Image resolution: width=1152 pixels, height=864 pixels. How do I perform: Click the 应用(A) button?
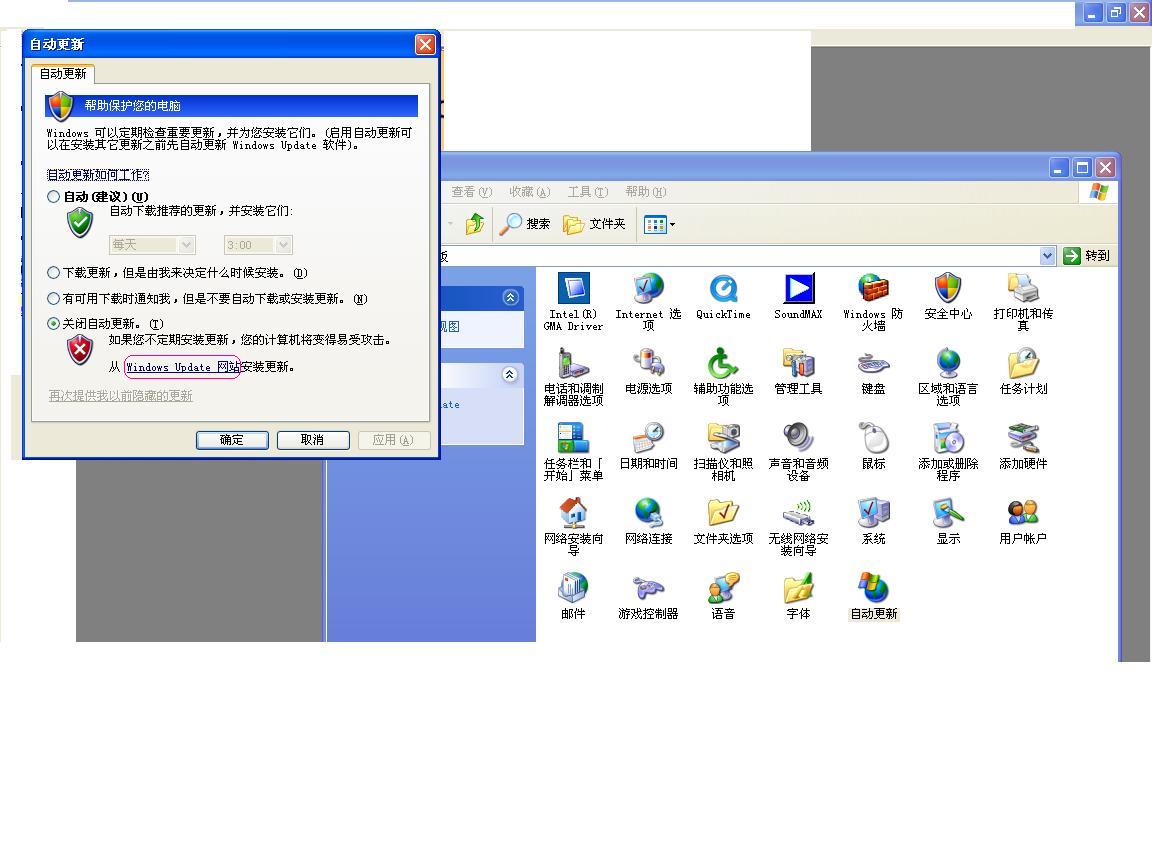(x=394, y=439)
